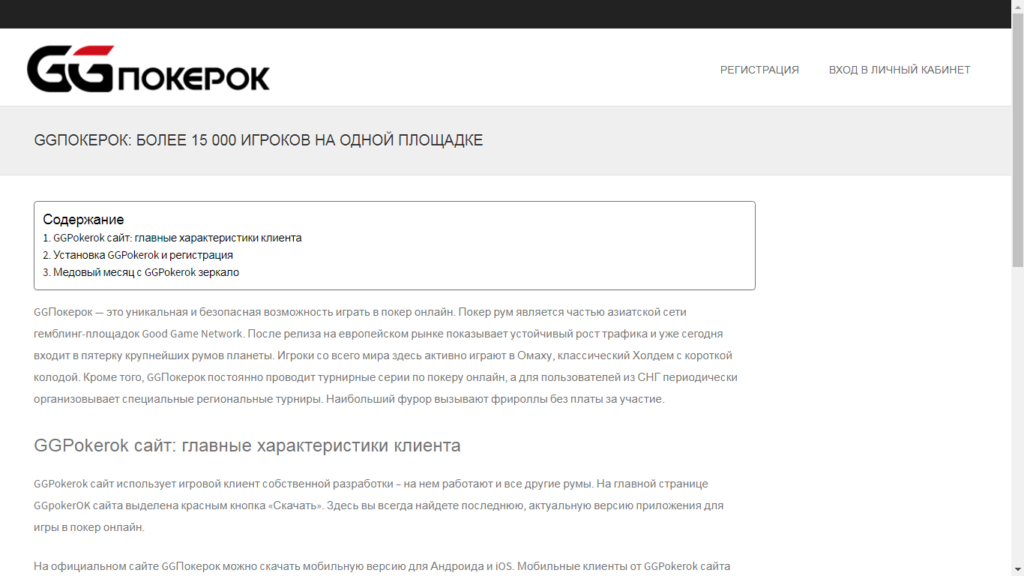Follow 'Установка GGPokerok и регистрация' contents link
The width and height of the screenshot is (1024, 576).
pyautogui.click(x=143, y=255)
